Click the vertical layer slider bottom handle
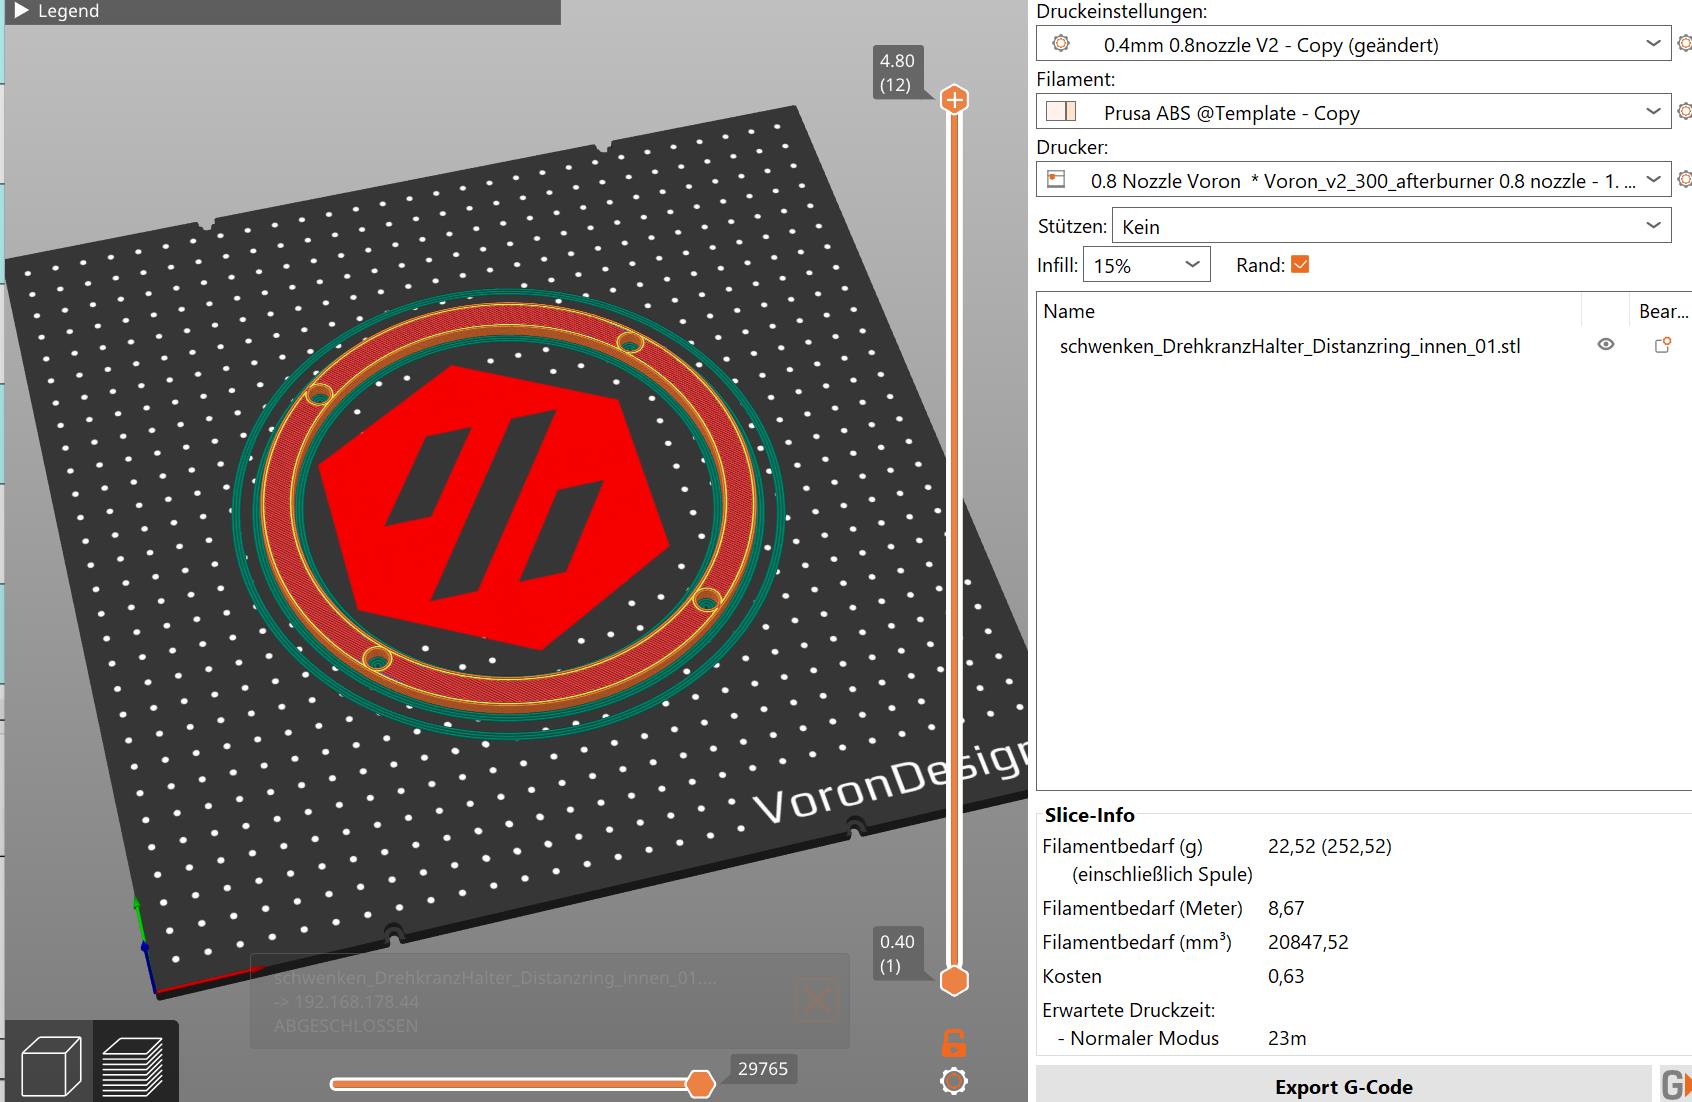 pyautogui.click(x=955, y=981)
